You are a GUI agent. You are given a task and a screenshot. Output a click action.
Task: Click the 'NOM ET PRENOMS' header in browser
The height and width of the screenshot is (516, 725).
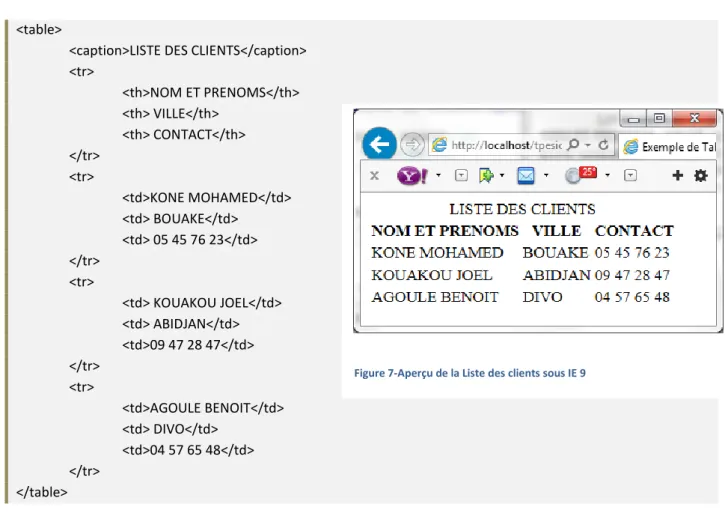pos(445,231)
